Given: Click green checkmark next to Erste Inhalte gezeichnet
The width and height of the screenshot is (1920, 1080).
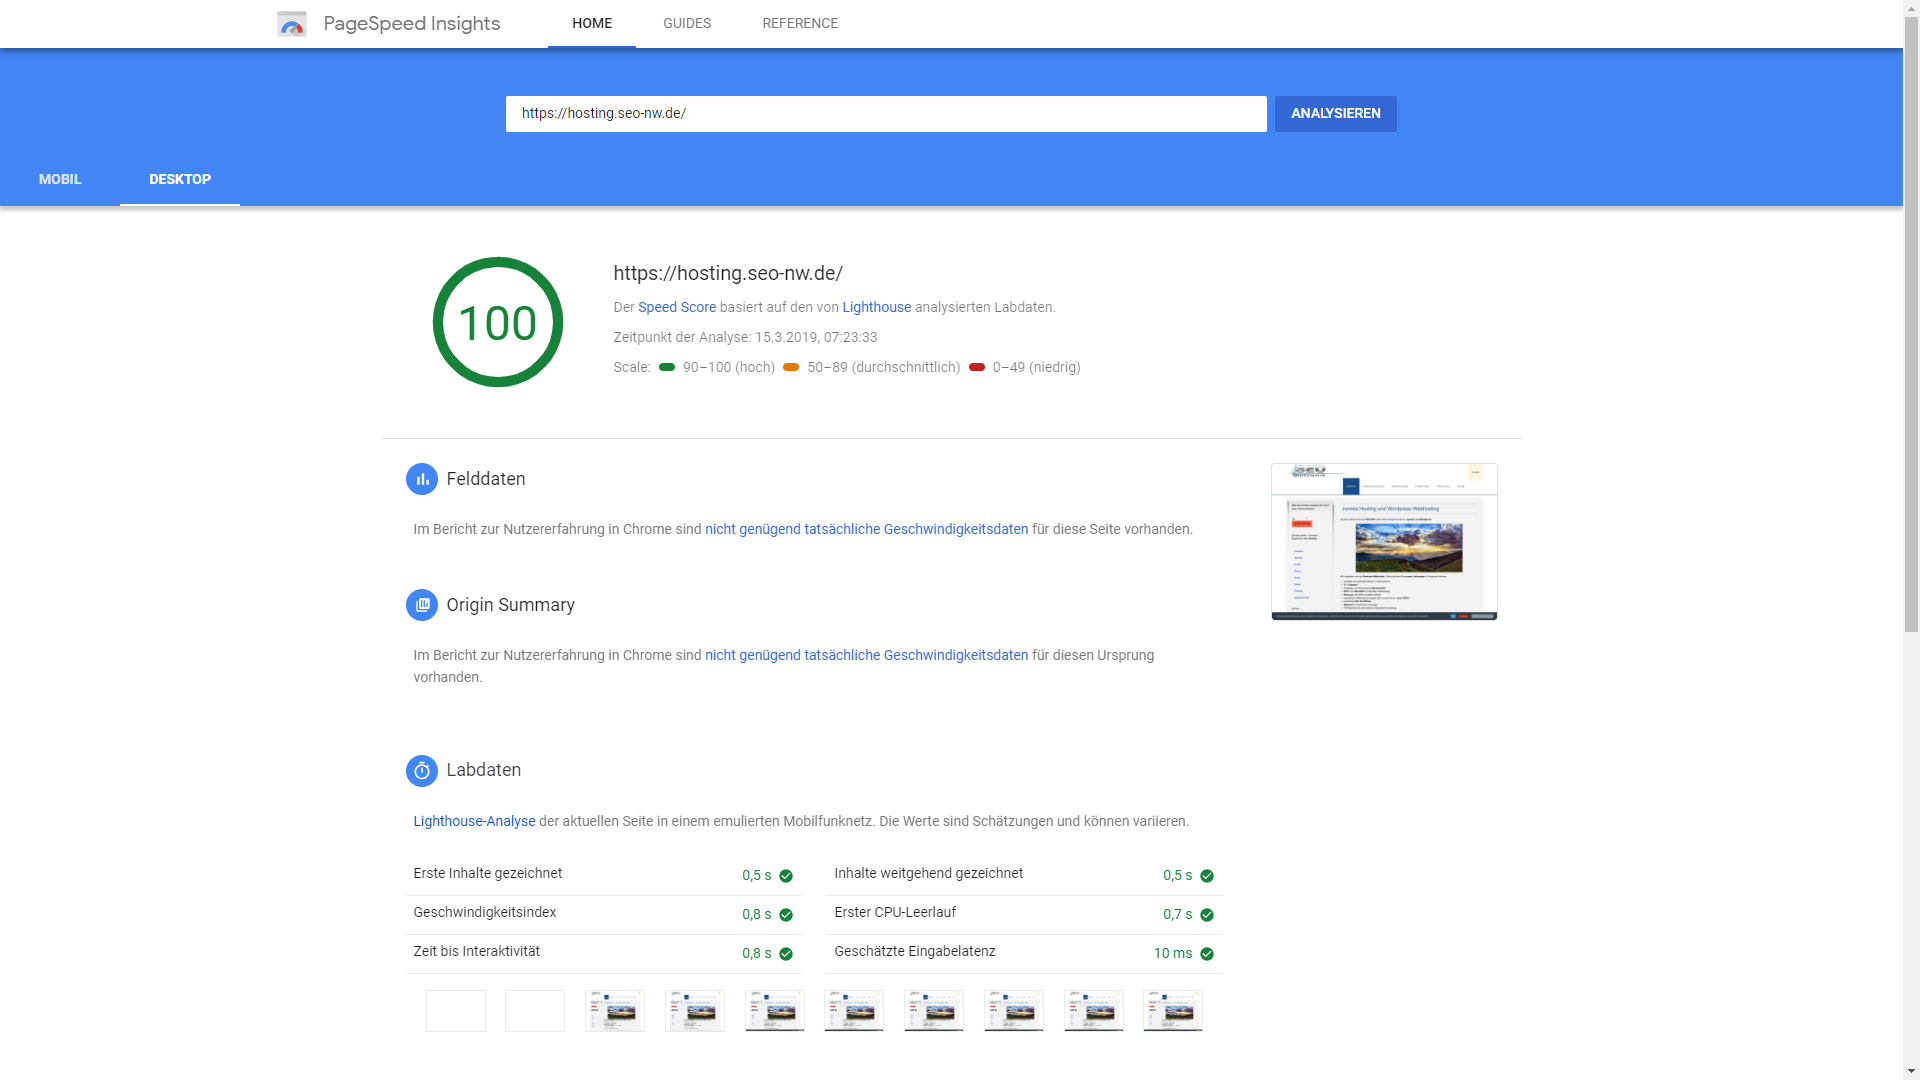Looking at the screenshot, I should 786,876.
